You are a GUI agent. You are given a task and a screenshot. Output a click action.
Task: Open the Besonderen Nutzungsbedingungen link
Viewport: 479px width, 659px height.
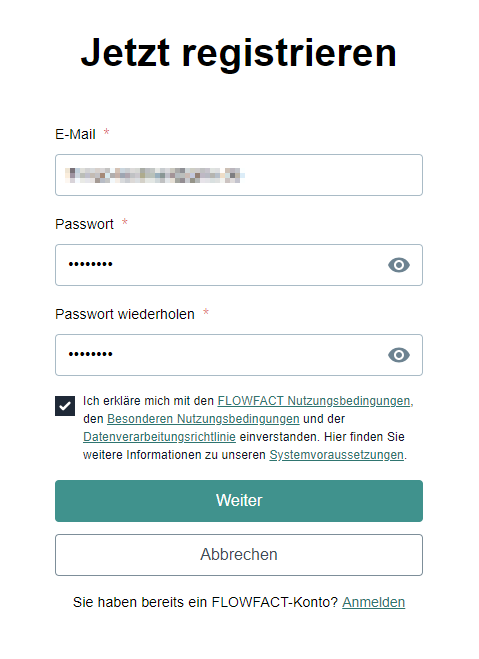click(203, 419)
